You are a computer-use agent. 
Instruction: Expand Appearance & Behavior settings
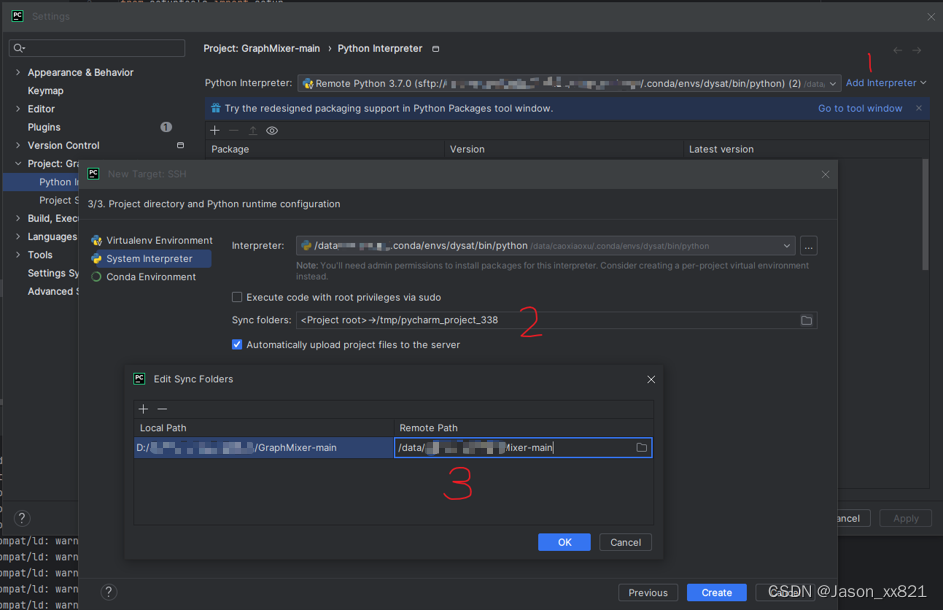(x=18, y=72)
